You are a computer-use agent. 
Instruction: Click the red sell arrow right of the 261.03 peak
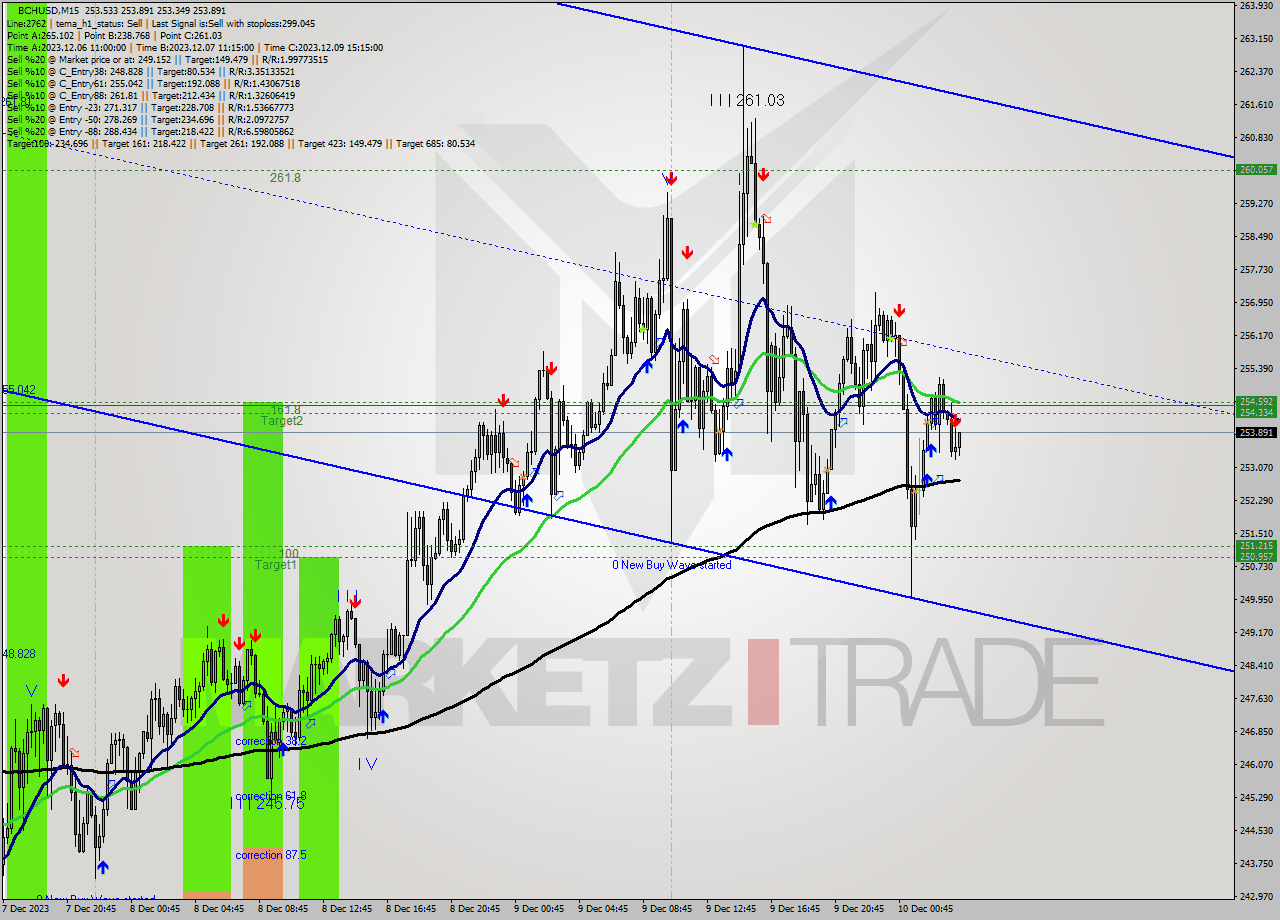762,174
